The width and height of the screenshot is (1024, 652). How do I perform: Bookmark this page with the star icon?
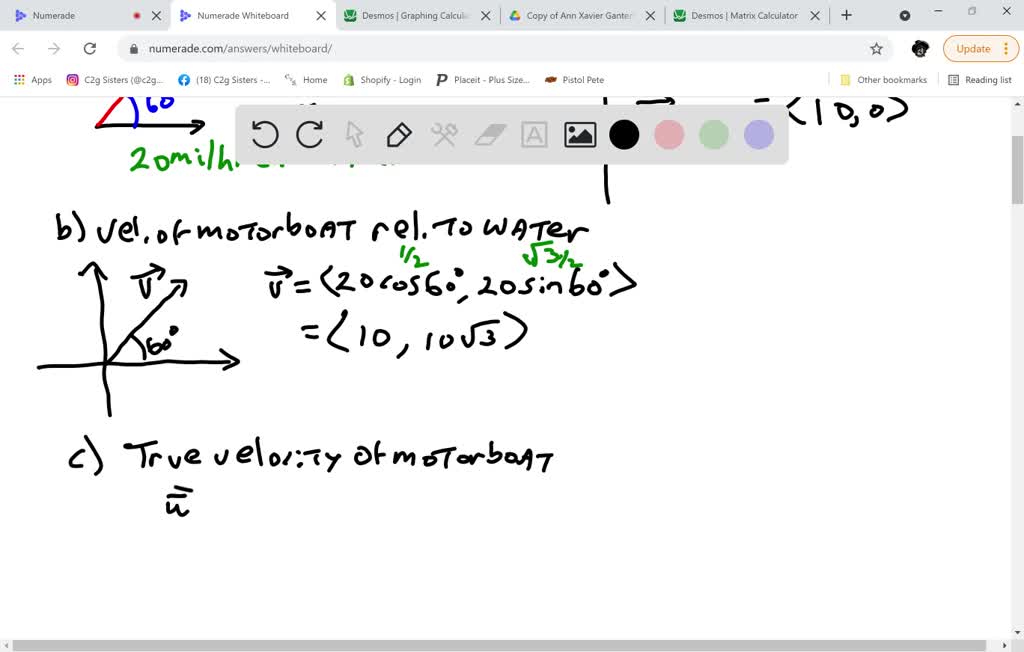tap(876, 49)
